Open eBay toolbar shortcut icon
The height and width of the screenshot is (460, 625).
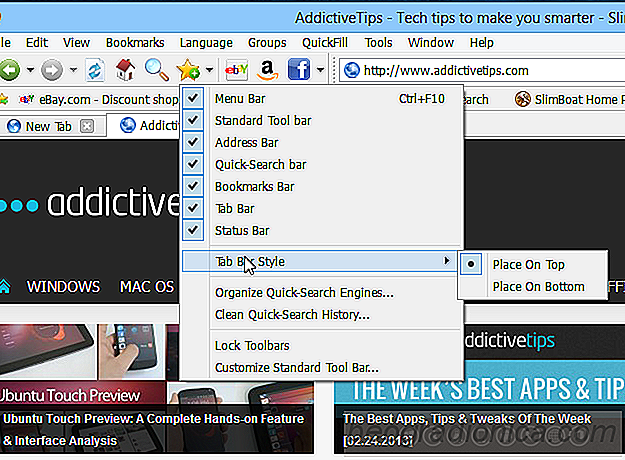236,70
